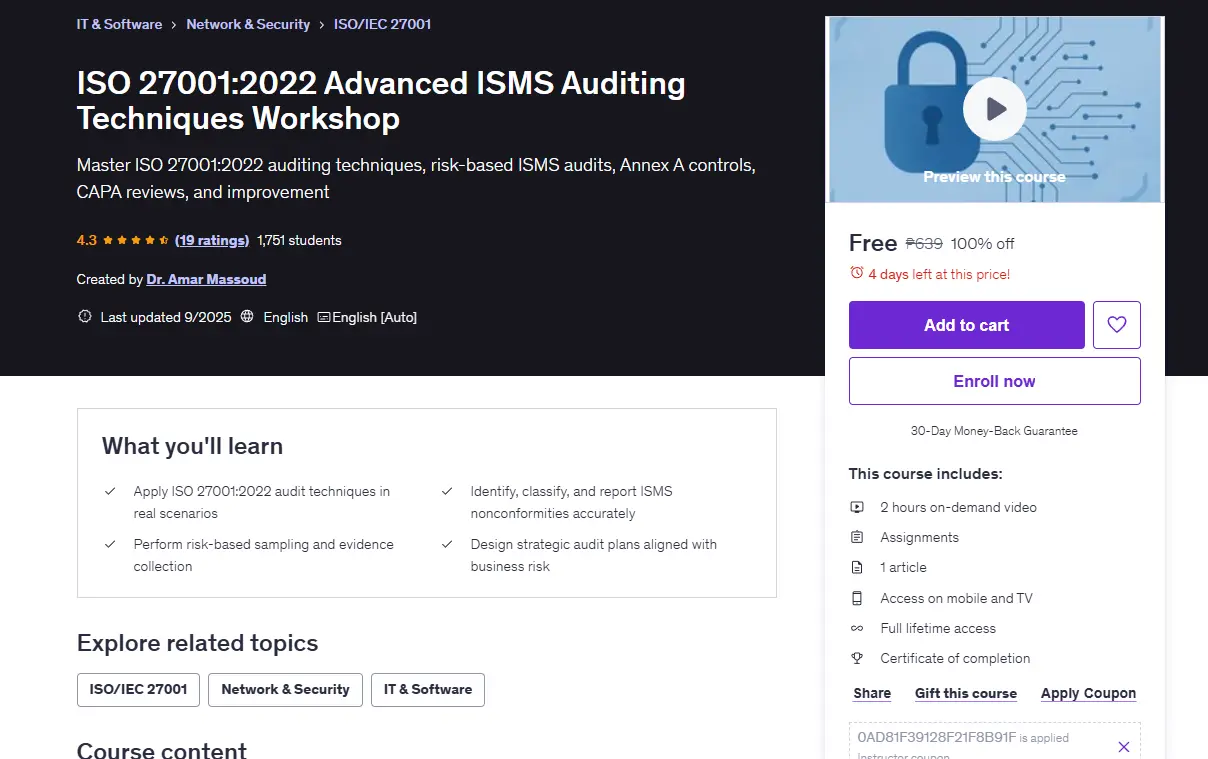The height and width of the screenshot is (759, 1208).
Task: Click breadcrumb chevron after Network & Security
Action: tap(322, 24)
